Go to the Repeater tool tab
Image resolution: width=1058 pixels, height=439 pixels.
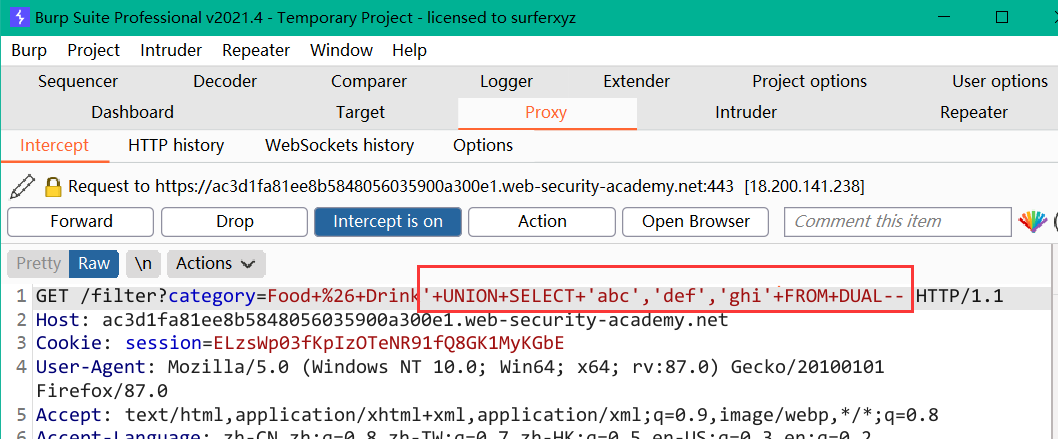(x=974, y=112)
